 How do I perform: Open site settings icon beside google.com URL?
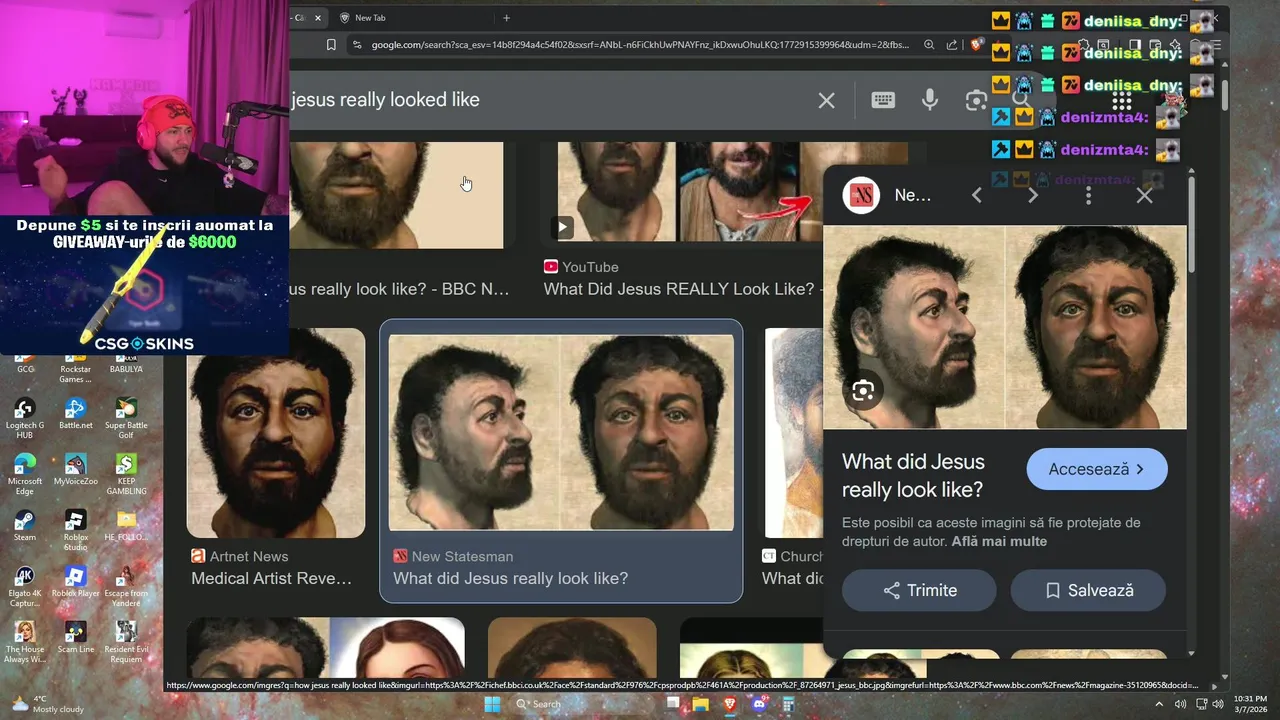click(x=357, y=44)
